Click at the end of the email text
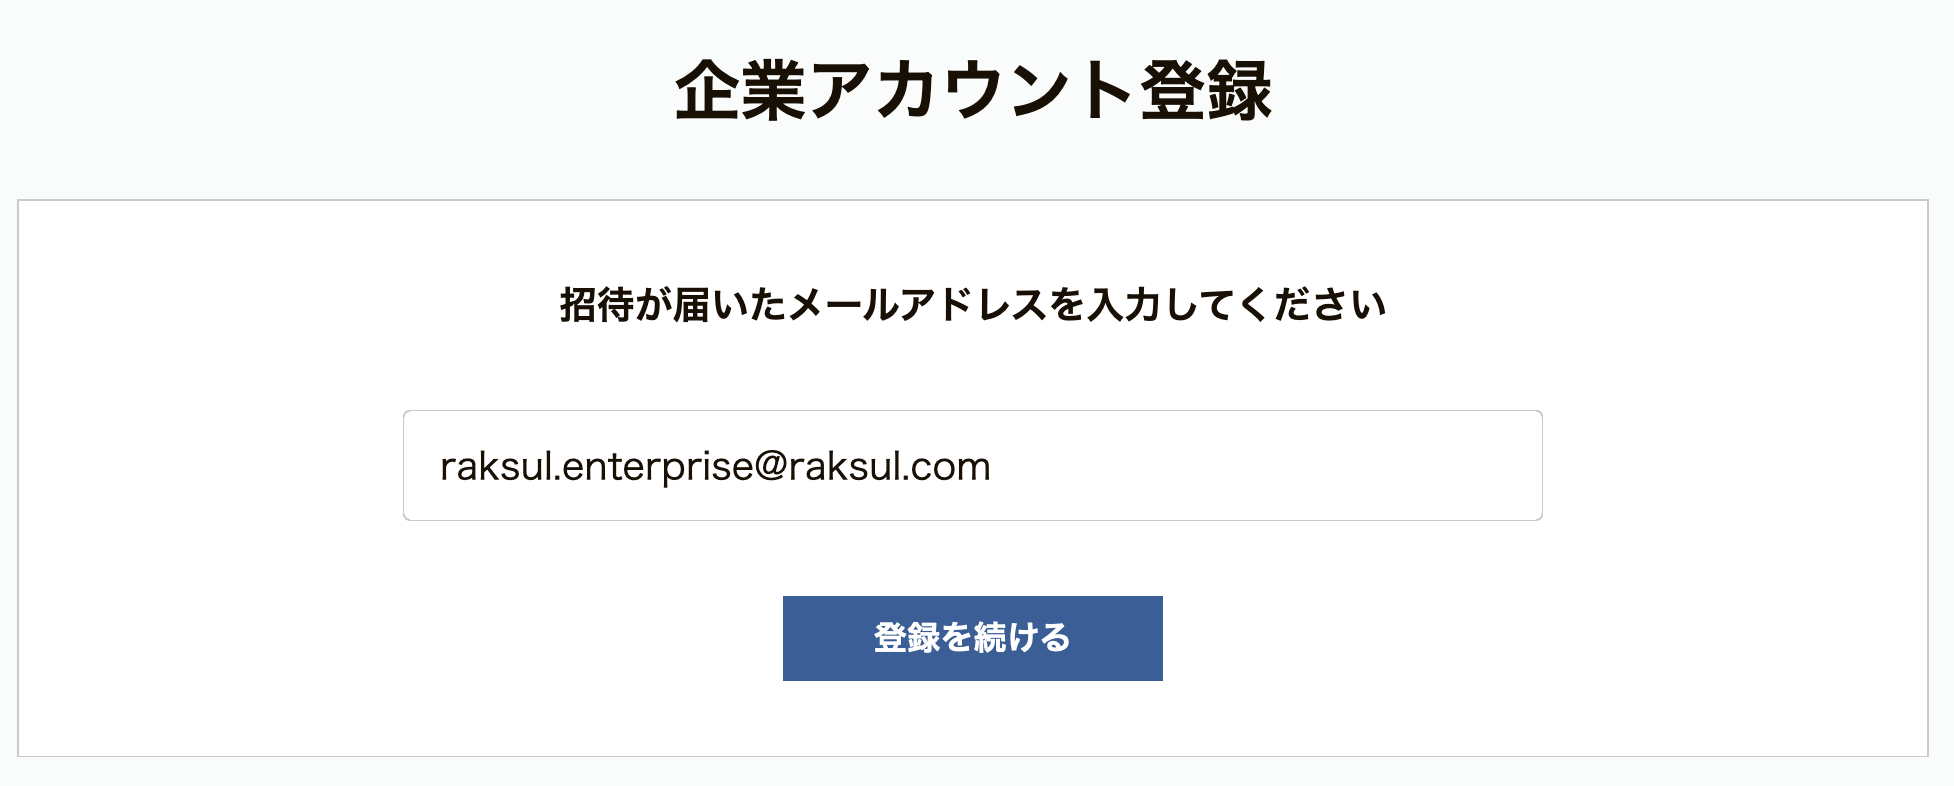The height and width of the screenshot is (786, 1954). (991, 467)
